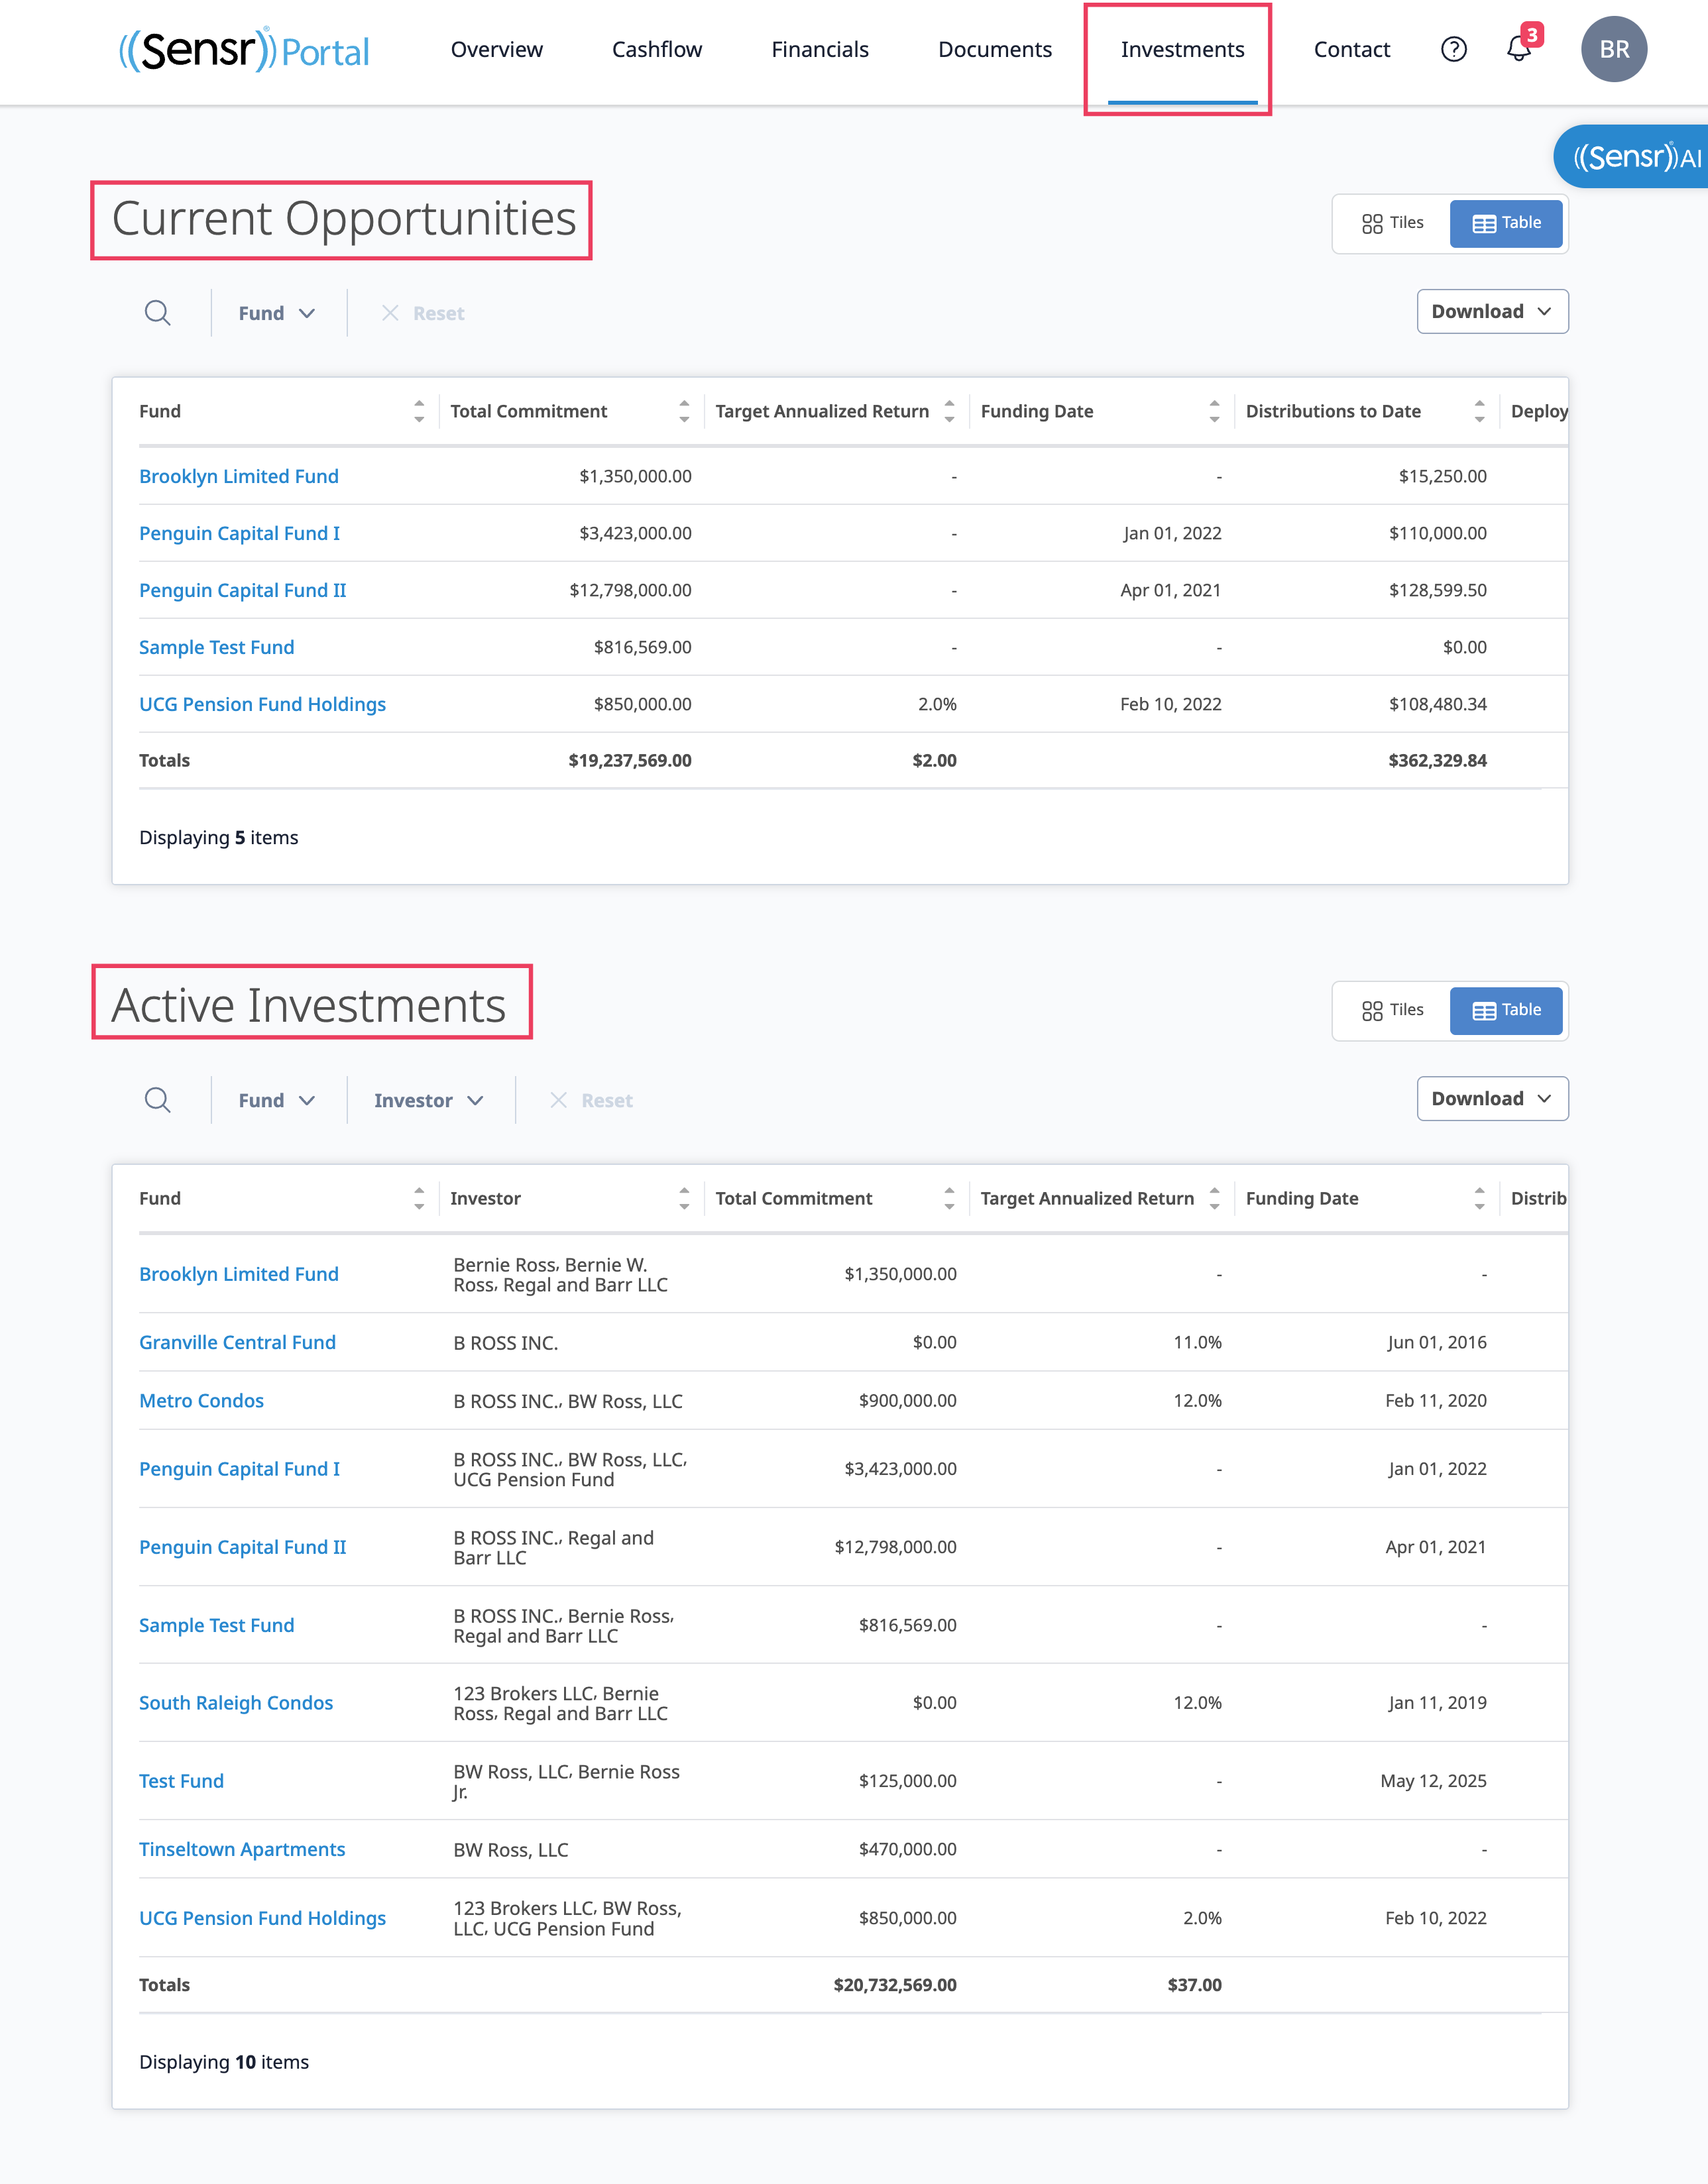The height and width of the screenshot is (2184, 1708).
Task: Open Brooklyn Limited Fund in Current Opportunities
Action: 239,476
